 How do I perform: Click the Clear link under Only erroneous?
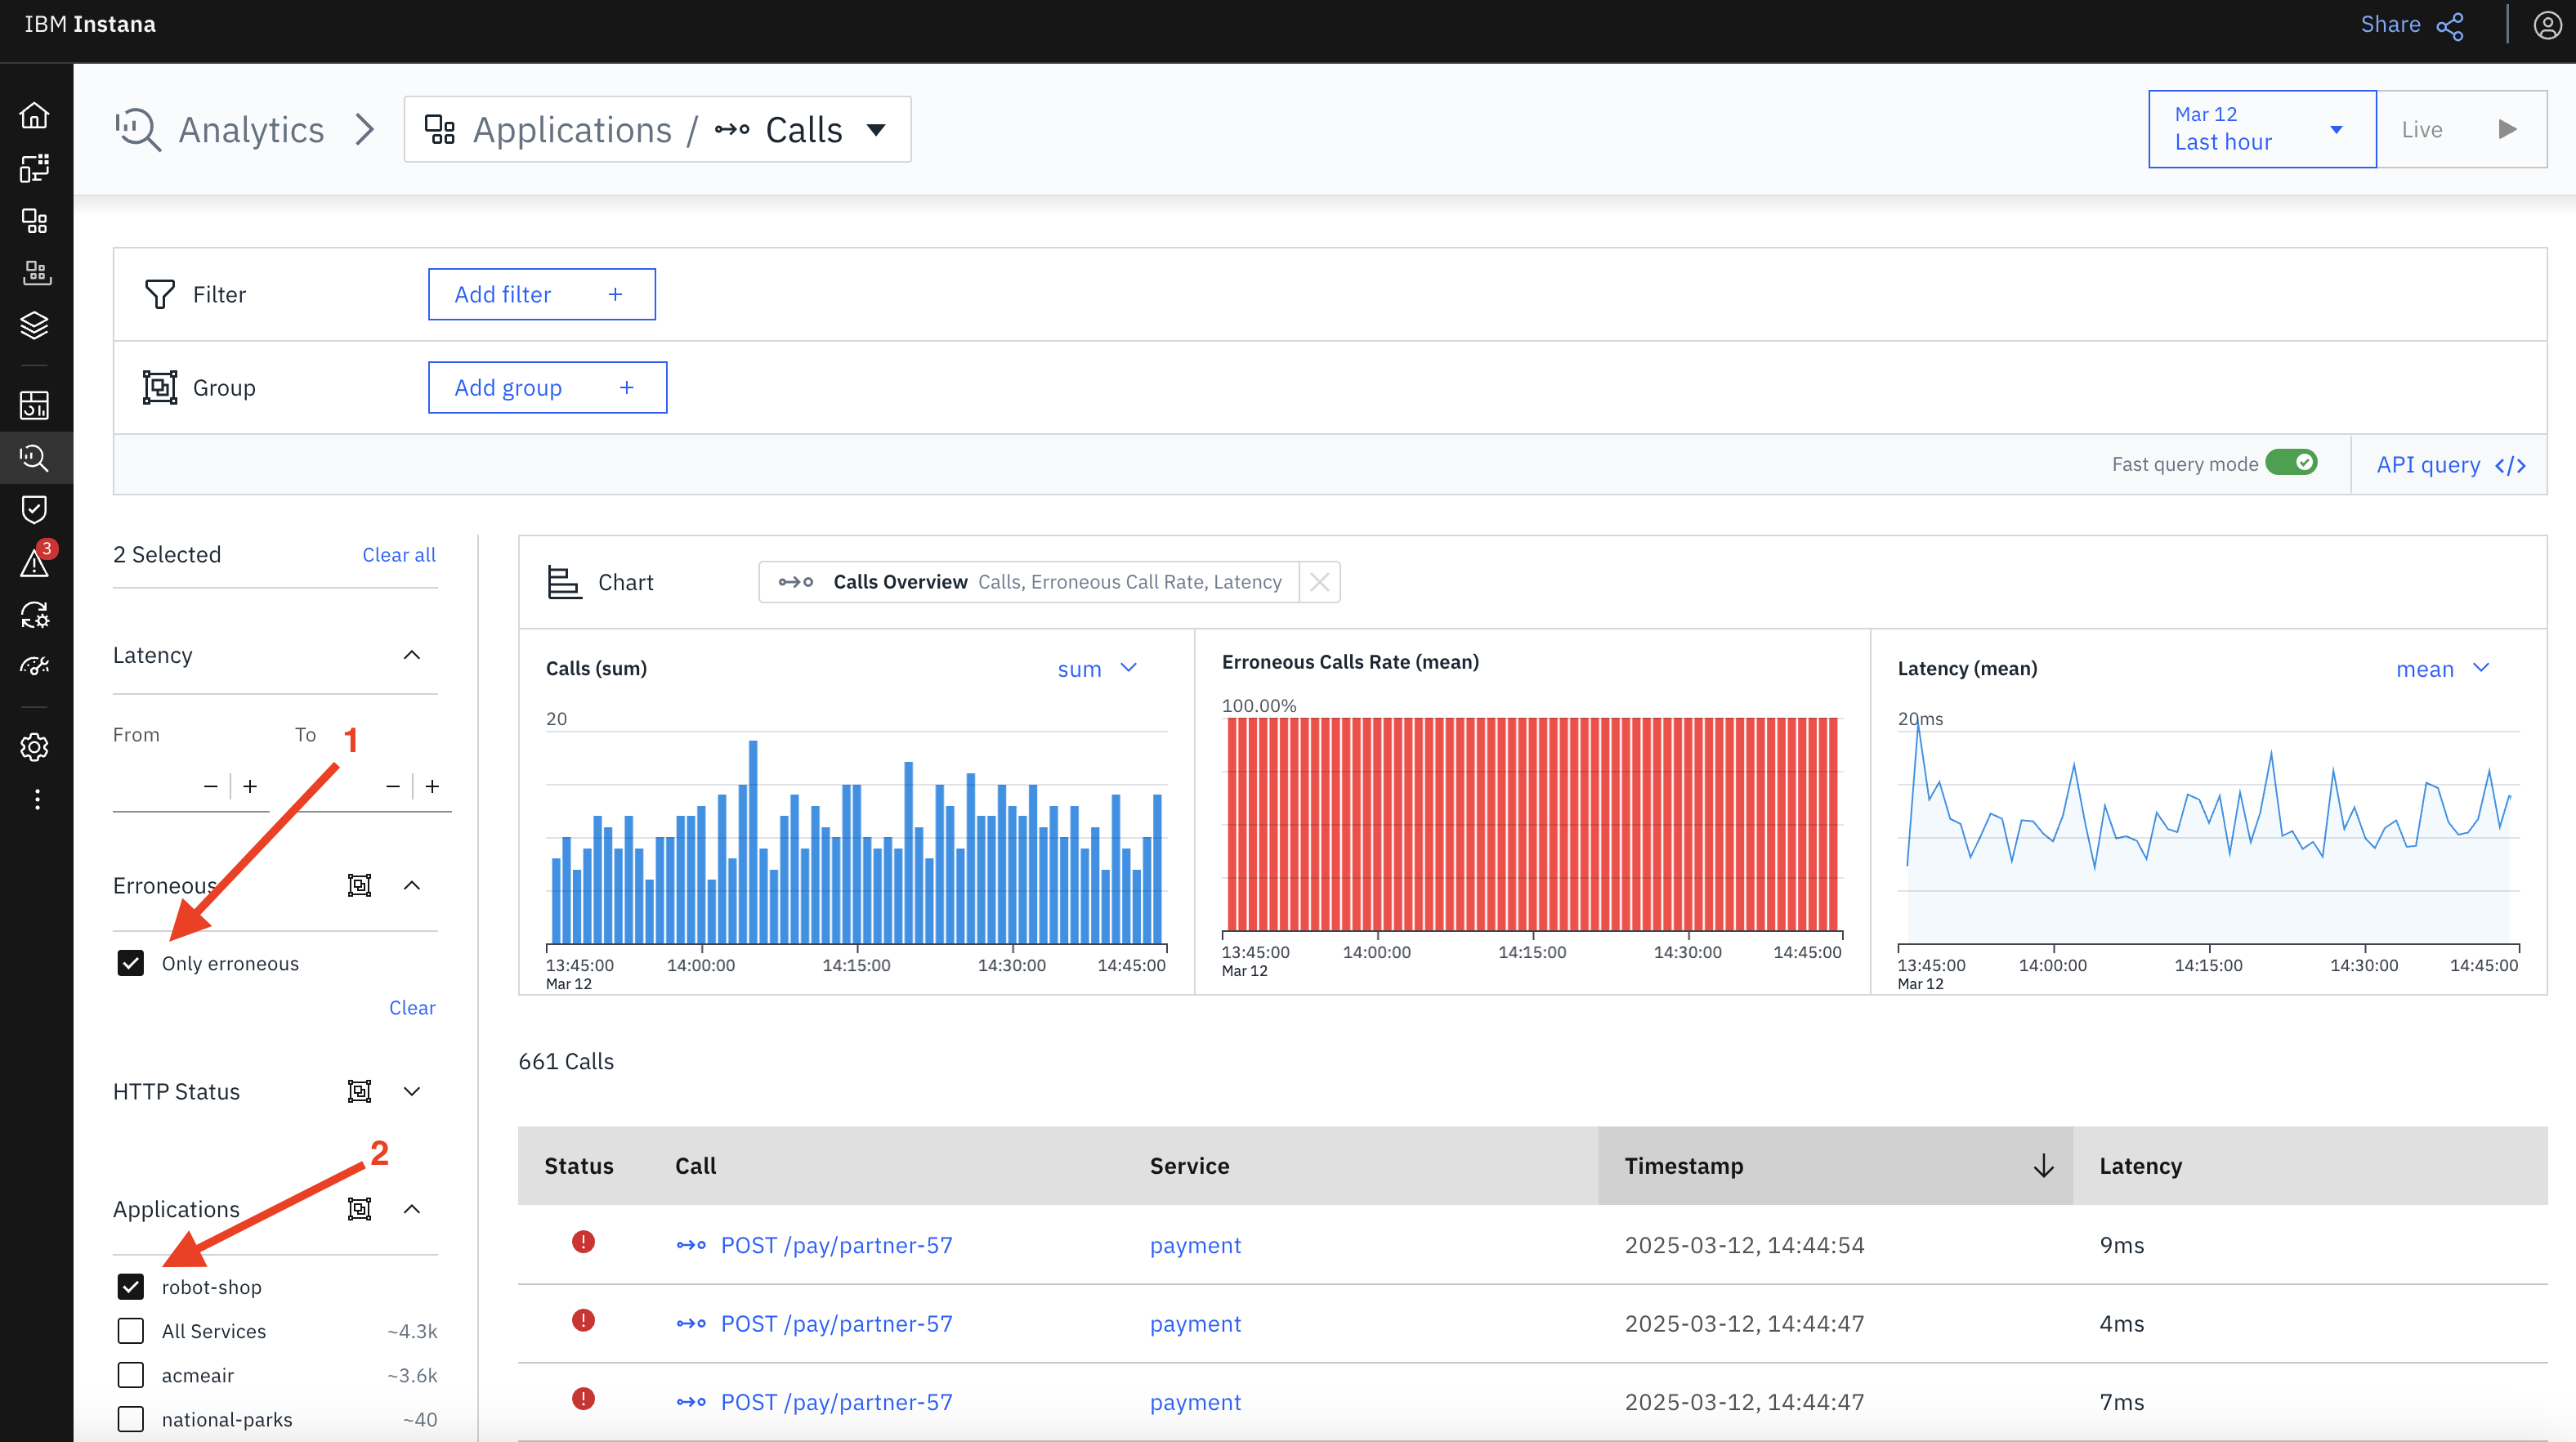(x=412, y=1008)
